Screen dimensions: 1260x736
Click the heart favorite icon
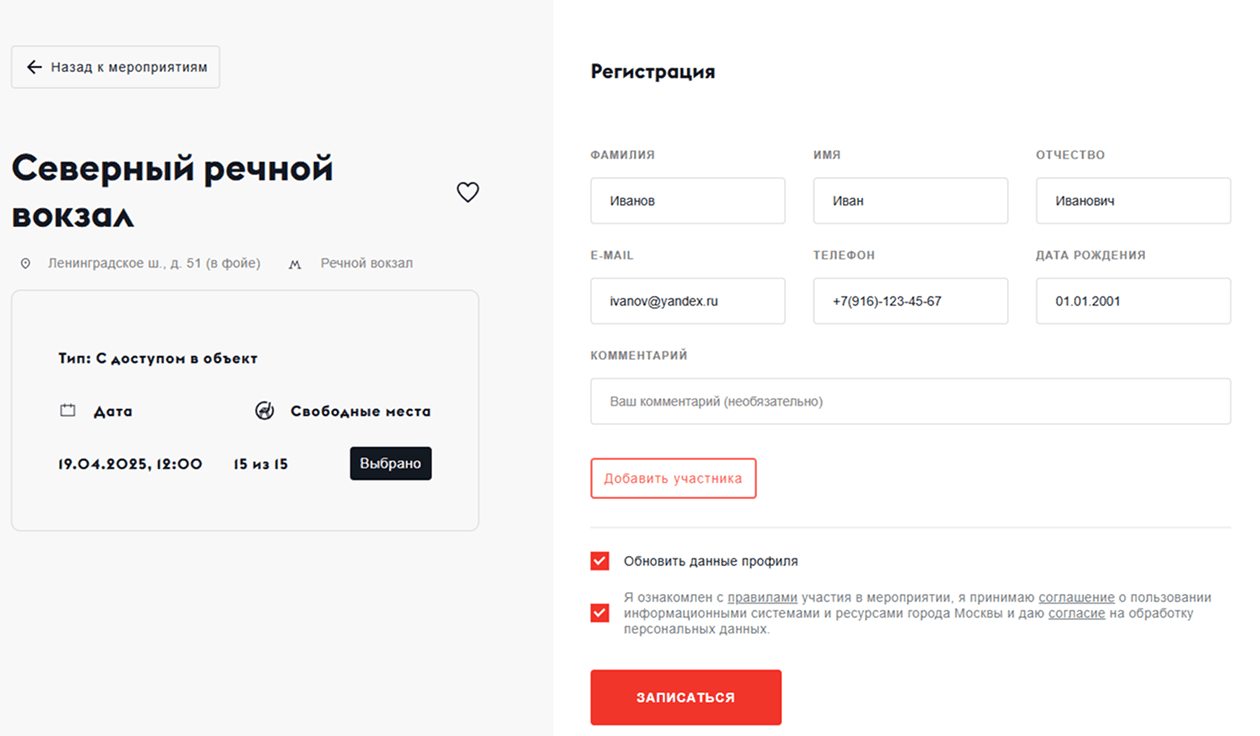[468, 192]
